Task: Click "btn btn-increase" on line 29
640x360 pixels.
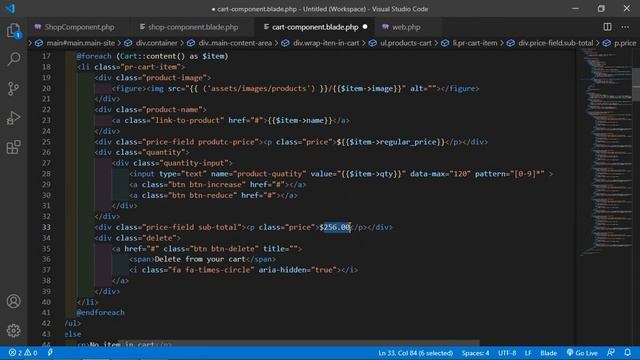Action: point(207,184)
